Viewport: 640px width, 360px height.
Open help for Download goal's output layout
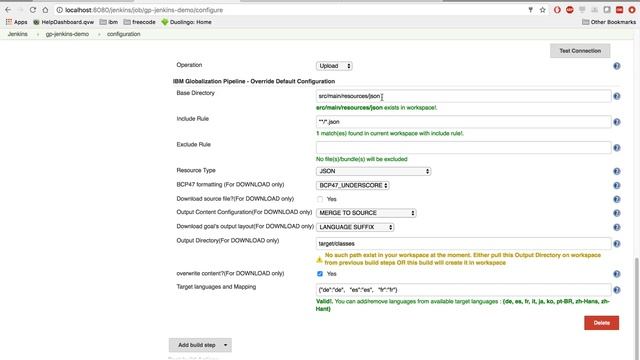617,227
